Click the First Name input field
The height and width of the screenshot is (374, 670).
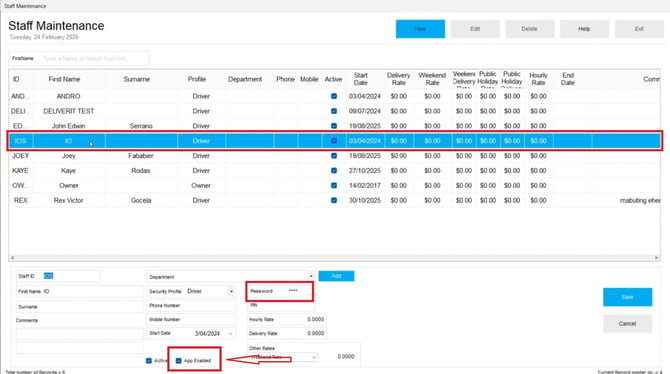click(79, 292)
